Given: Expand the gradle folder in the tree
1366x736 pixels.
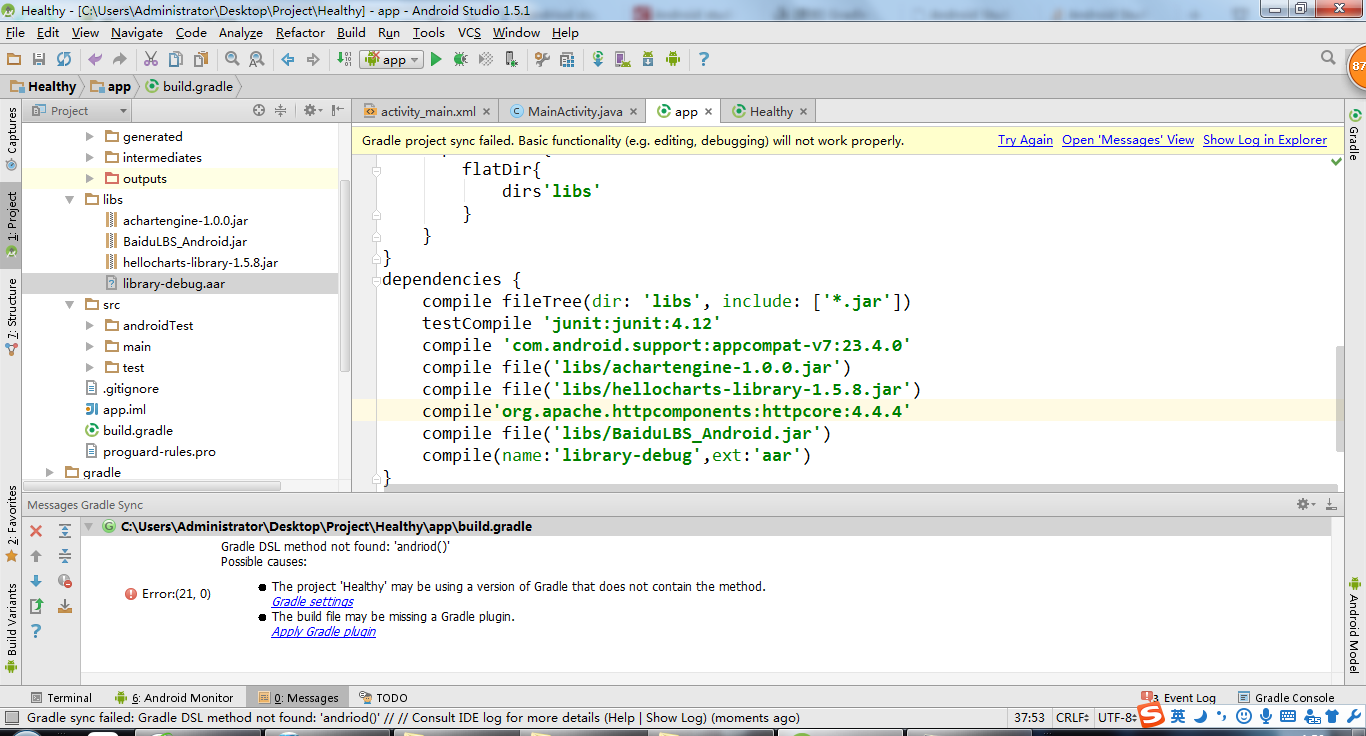Looking at the screenshot, I should coord(49,473).
